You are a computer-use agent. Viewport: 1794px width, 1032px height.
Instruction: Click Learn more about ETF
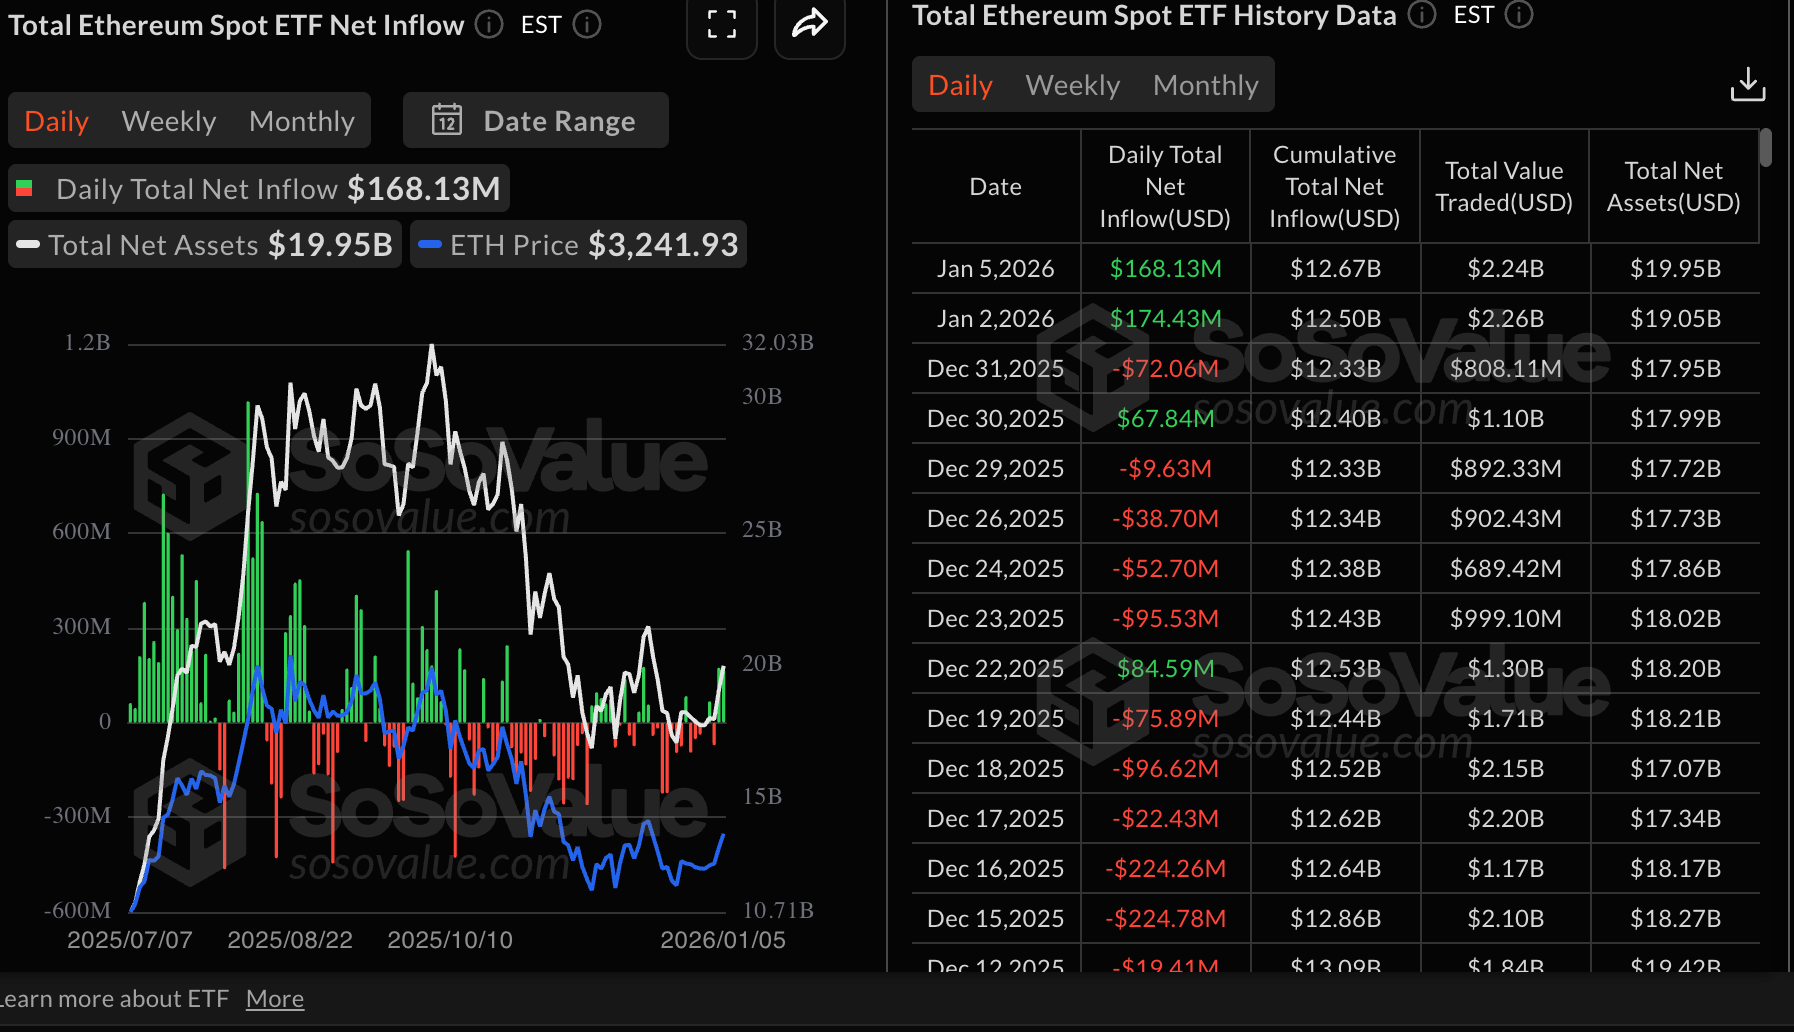115,998
